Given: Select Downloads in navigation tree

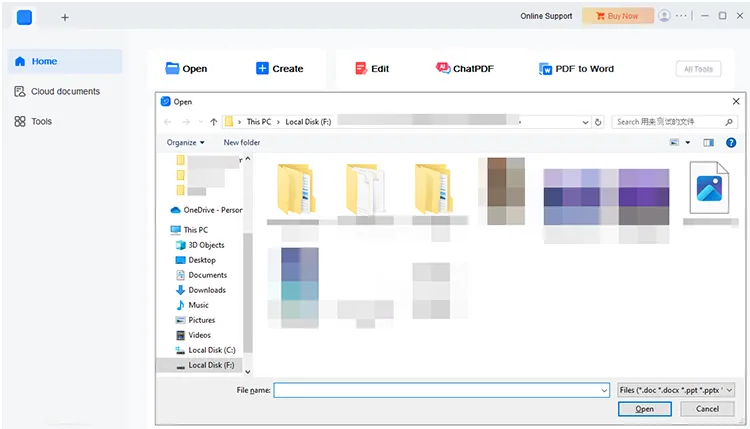Looking at the screenshot, I should click(x=200, y=290).
